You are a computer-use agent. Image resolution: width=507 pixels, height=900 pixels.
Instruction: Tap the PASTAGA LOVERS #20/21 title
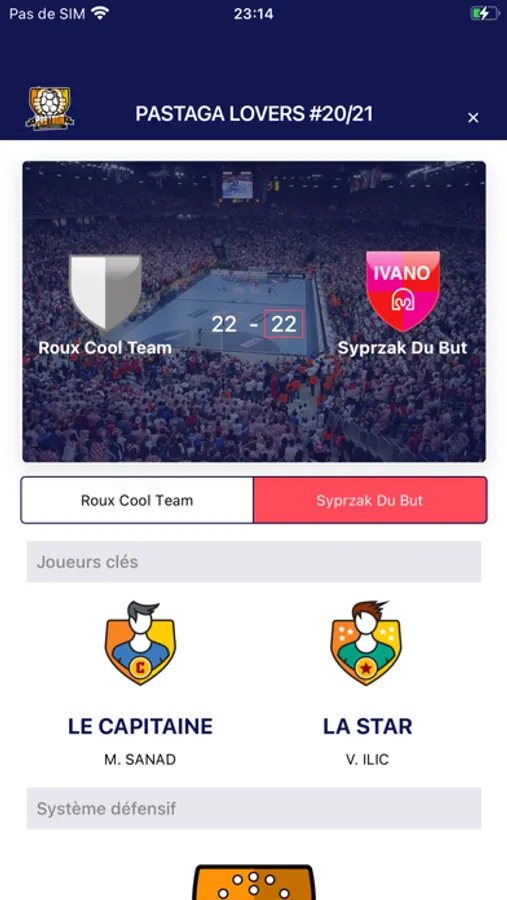[254, 114]
